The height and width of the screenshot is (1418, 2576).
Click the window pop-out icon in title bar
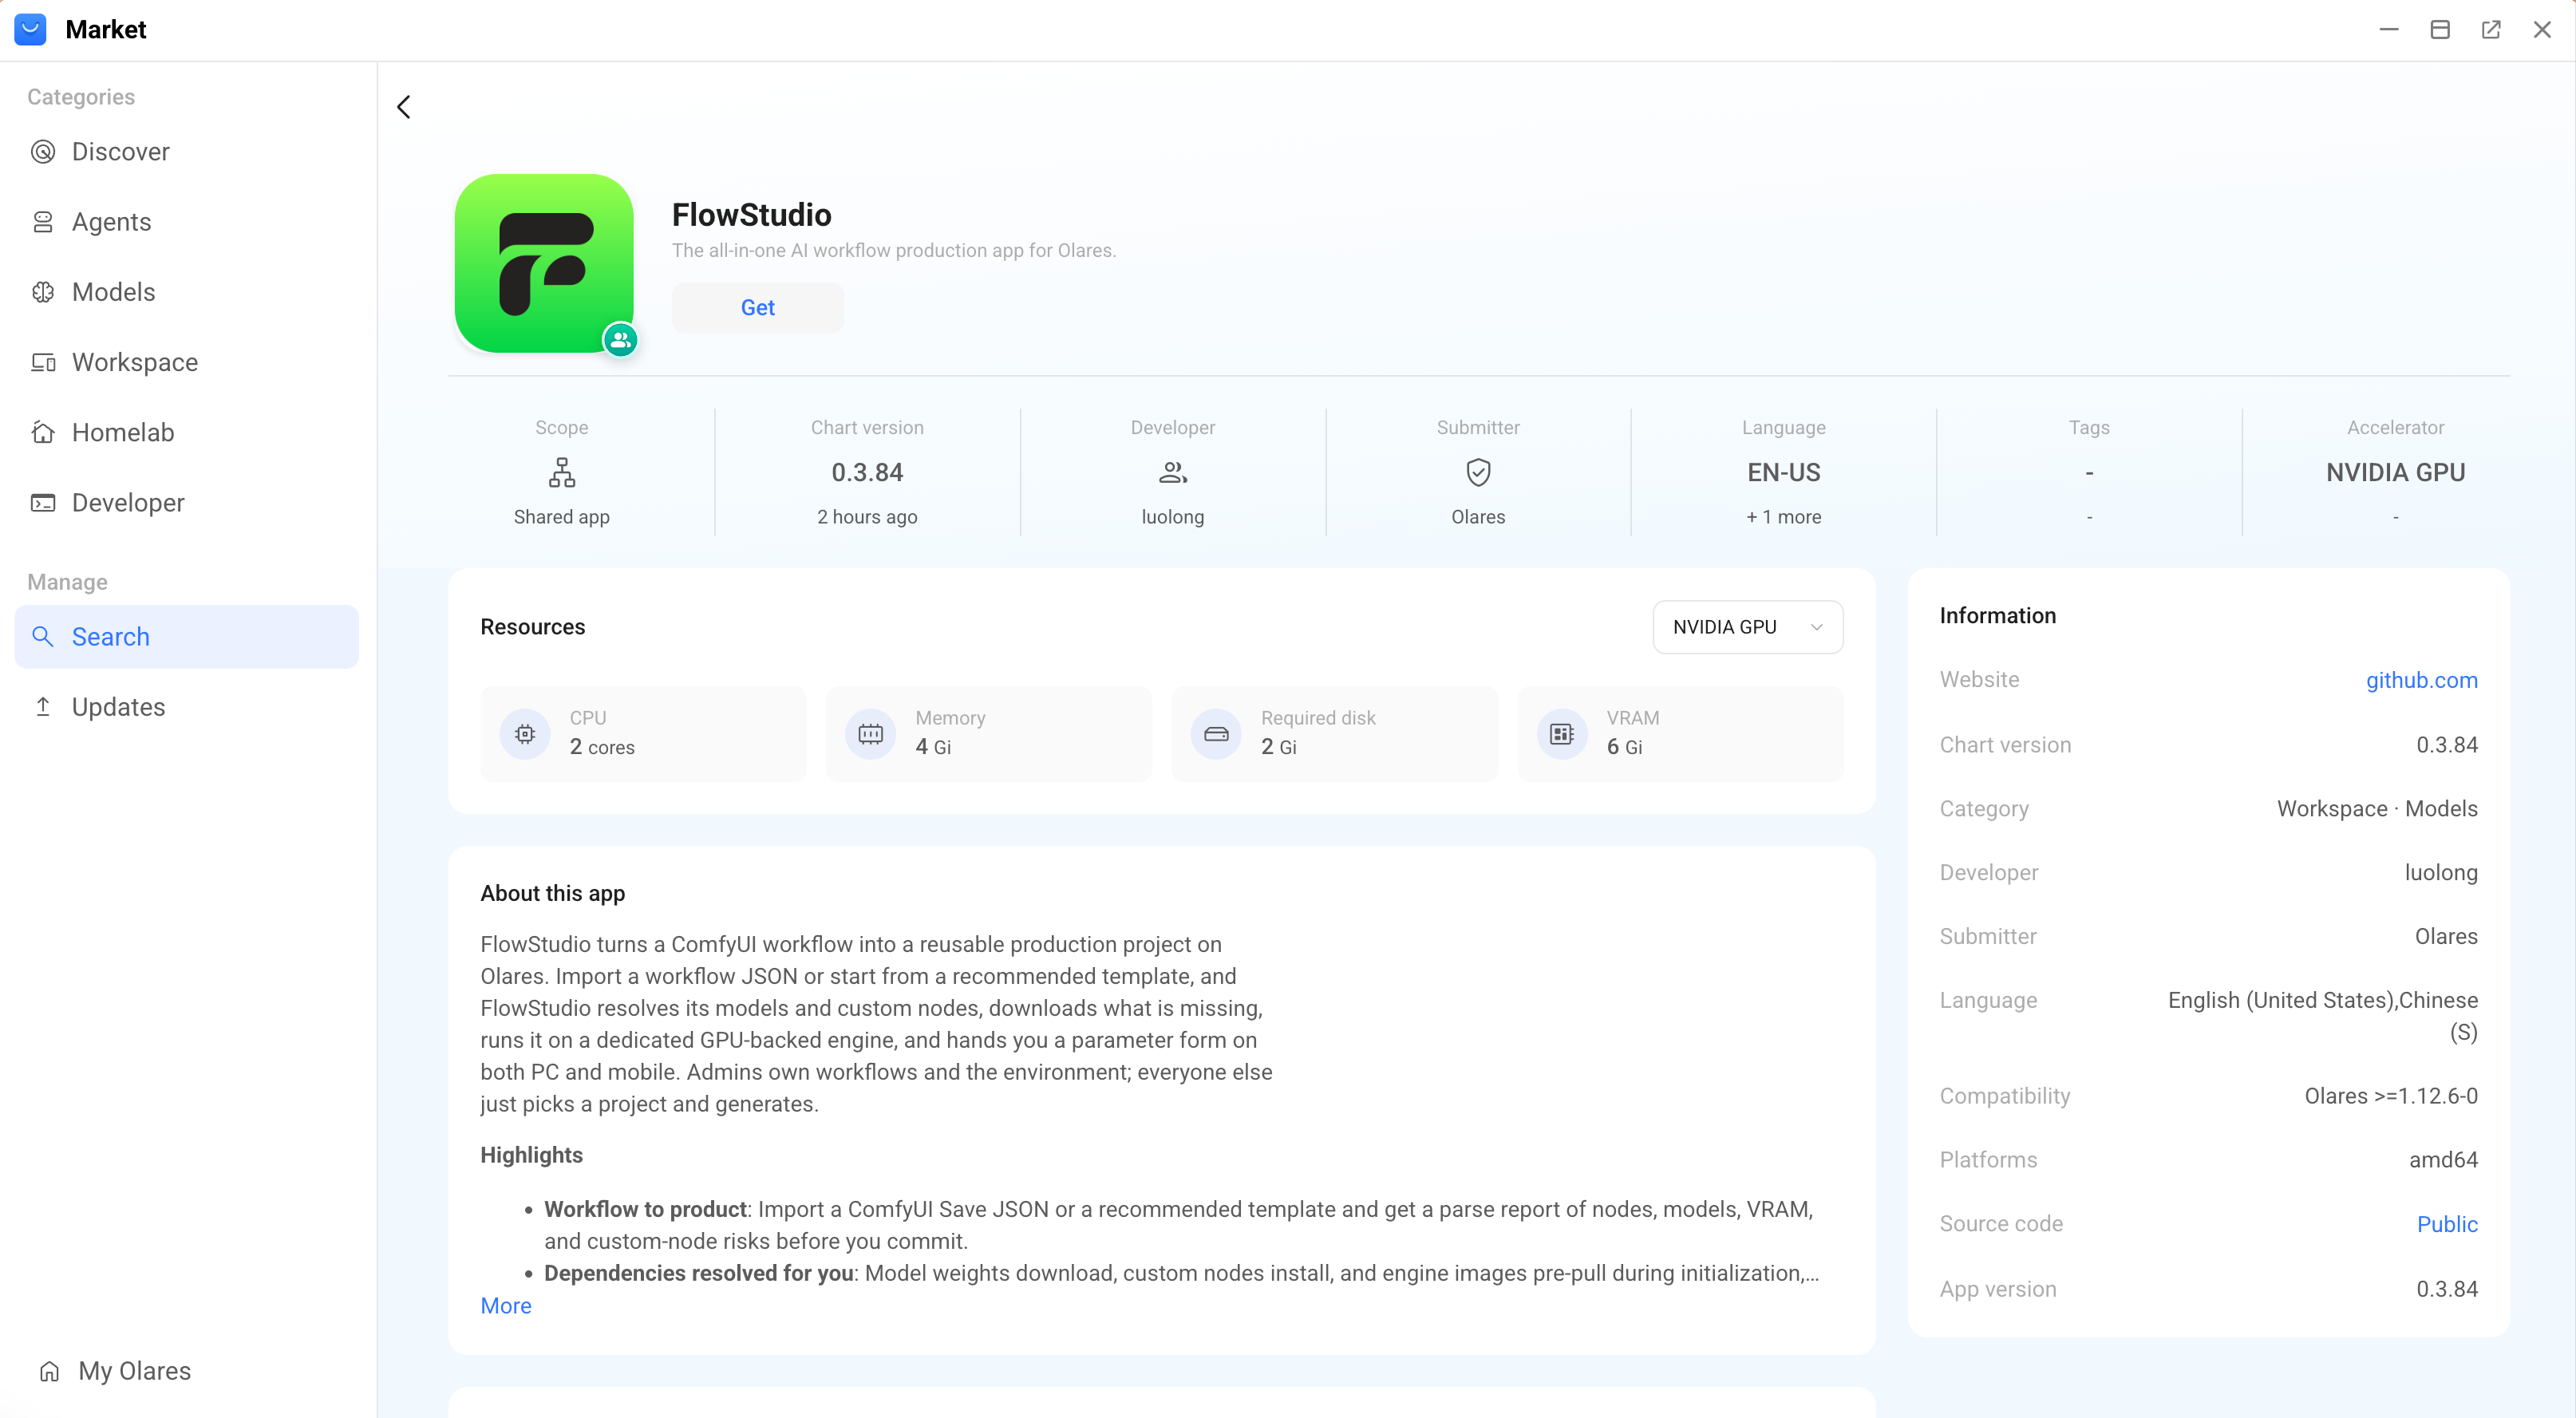2491,30
